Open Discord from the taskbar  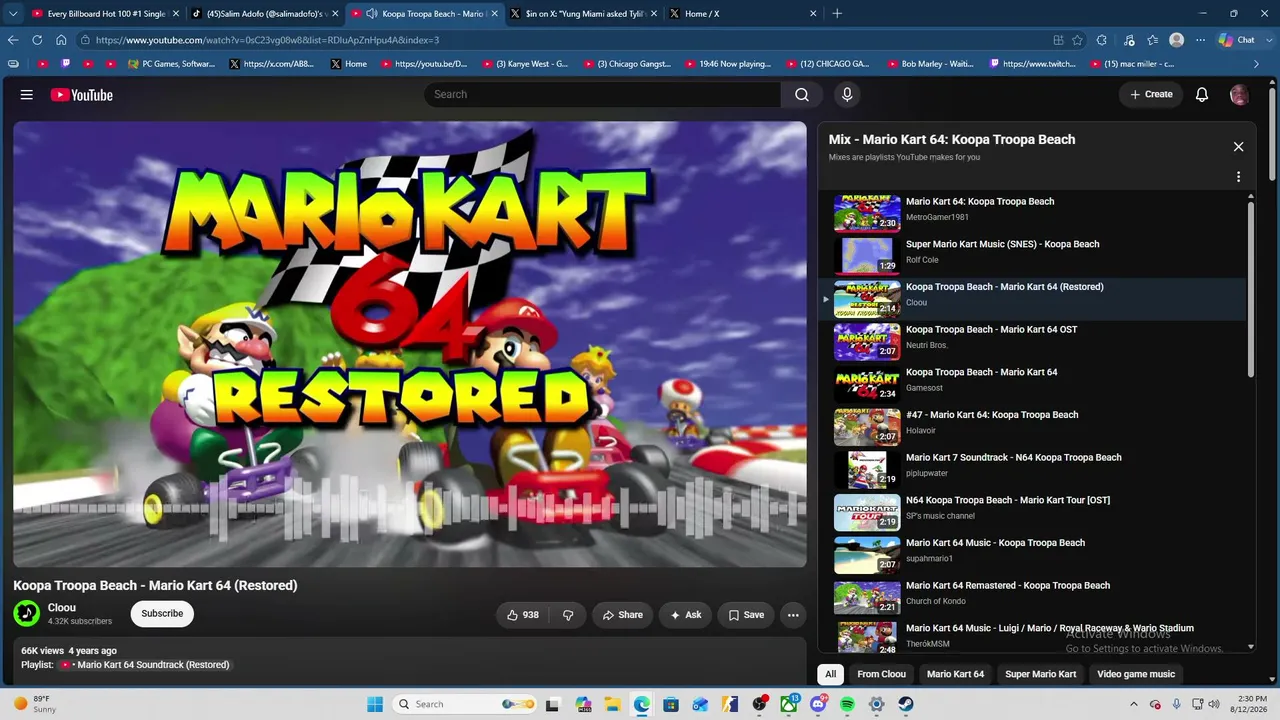point(818,704)
